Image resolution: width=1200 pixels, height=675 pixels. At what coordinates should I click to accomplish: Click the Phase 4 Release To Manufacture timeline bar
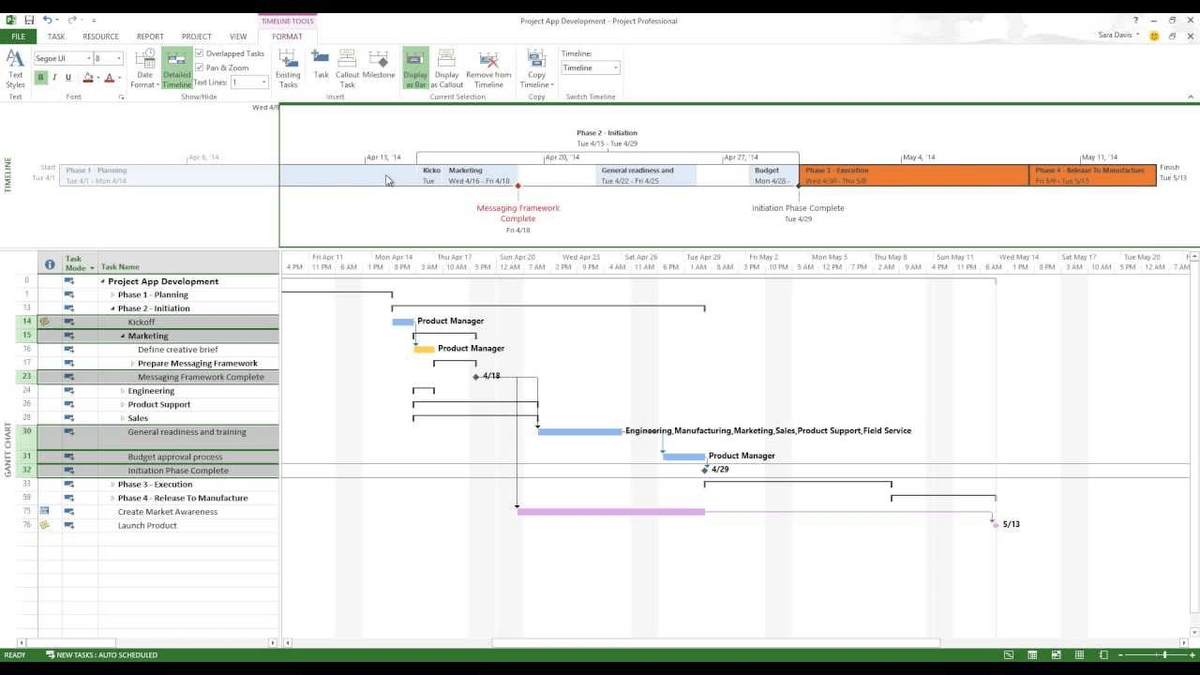1093,175
